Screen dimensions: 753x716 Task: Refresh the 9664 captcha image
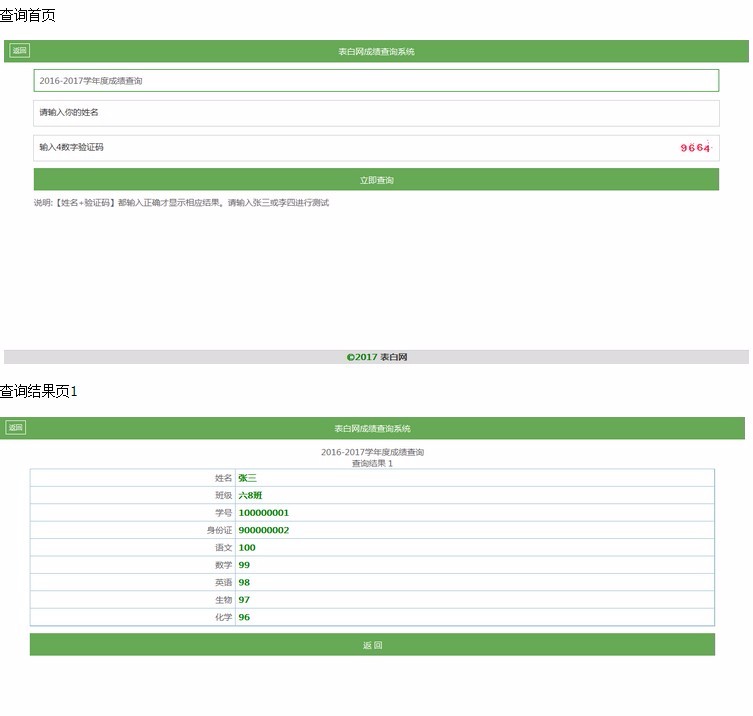point(695,147)
